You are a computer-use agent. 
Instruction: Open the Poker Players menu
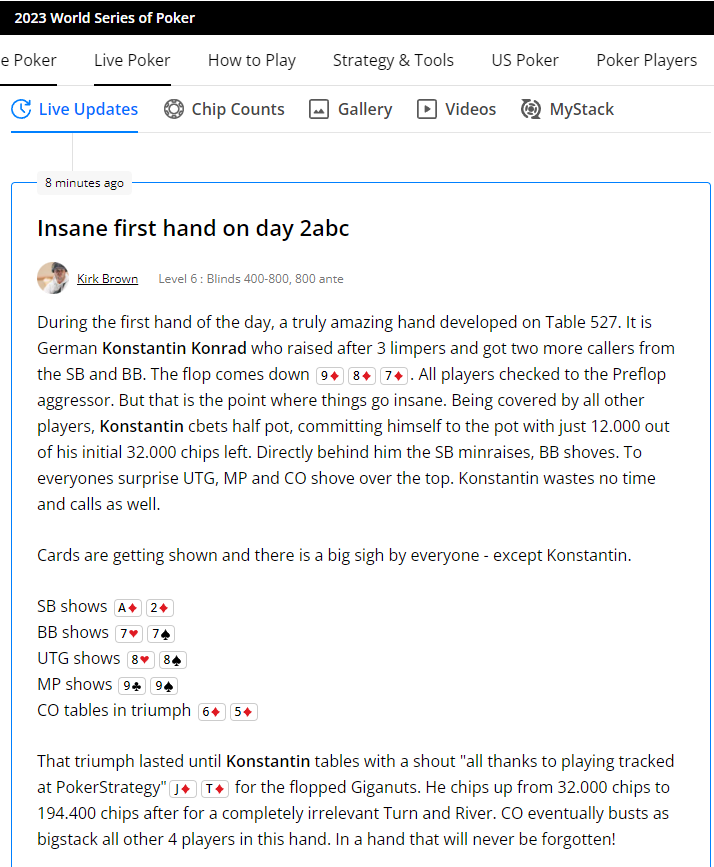click(647, 60)
